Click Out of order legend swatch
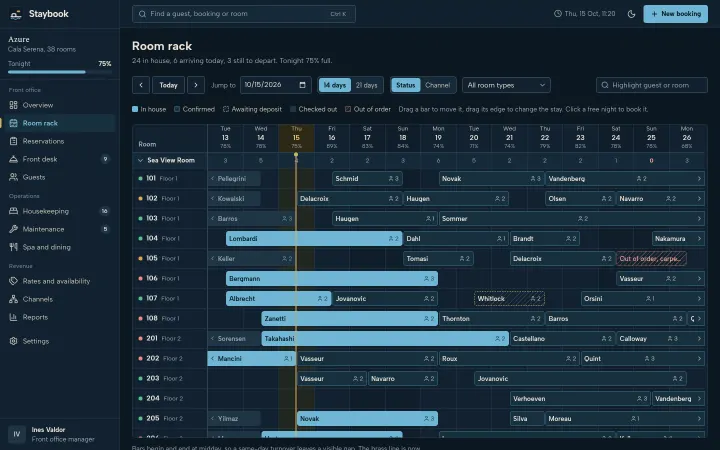Image resolution: width=720 pixels, height=450 pixels. (x=348, y=109)
